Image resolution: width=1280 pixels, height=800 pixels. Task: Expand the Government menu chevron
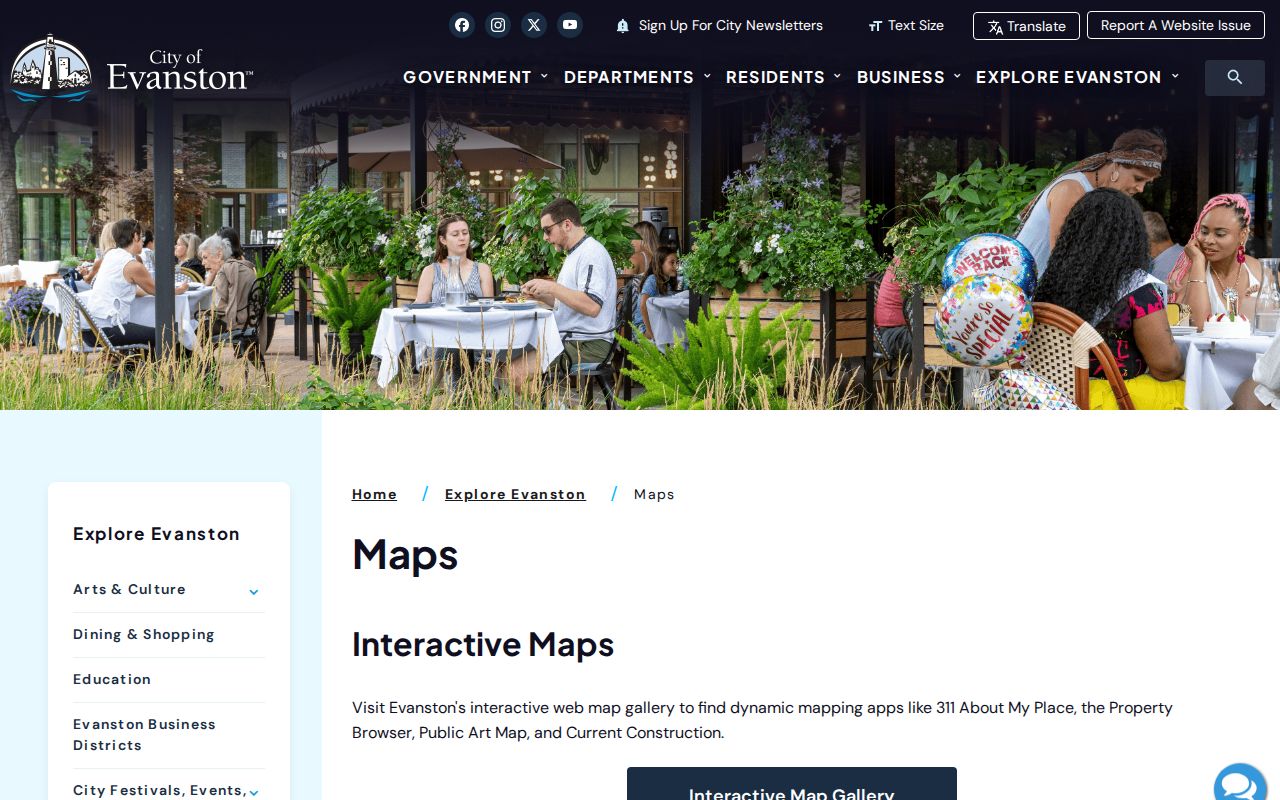pos(544,77)
